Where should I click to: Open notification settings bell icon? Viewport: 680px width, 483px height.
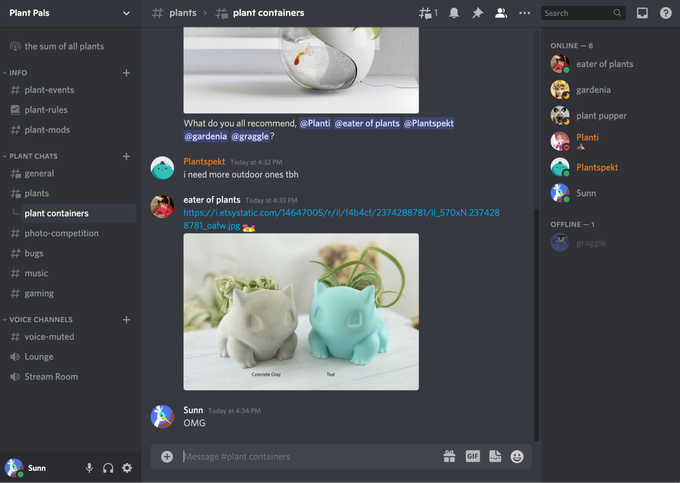tap(454, 13)
